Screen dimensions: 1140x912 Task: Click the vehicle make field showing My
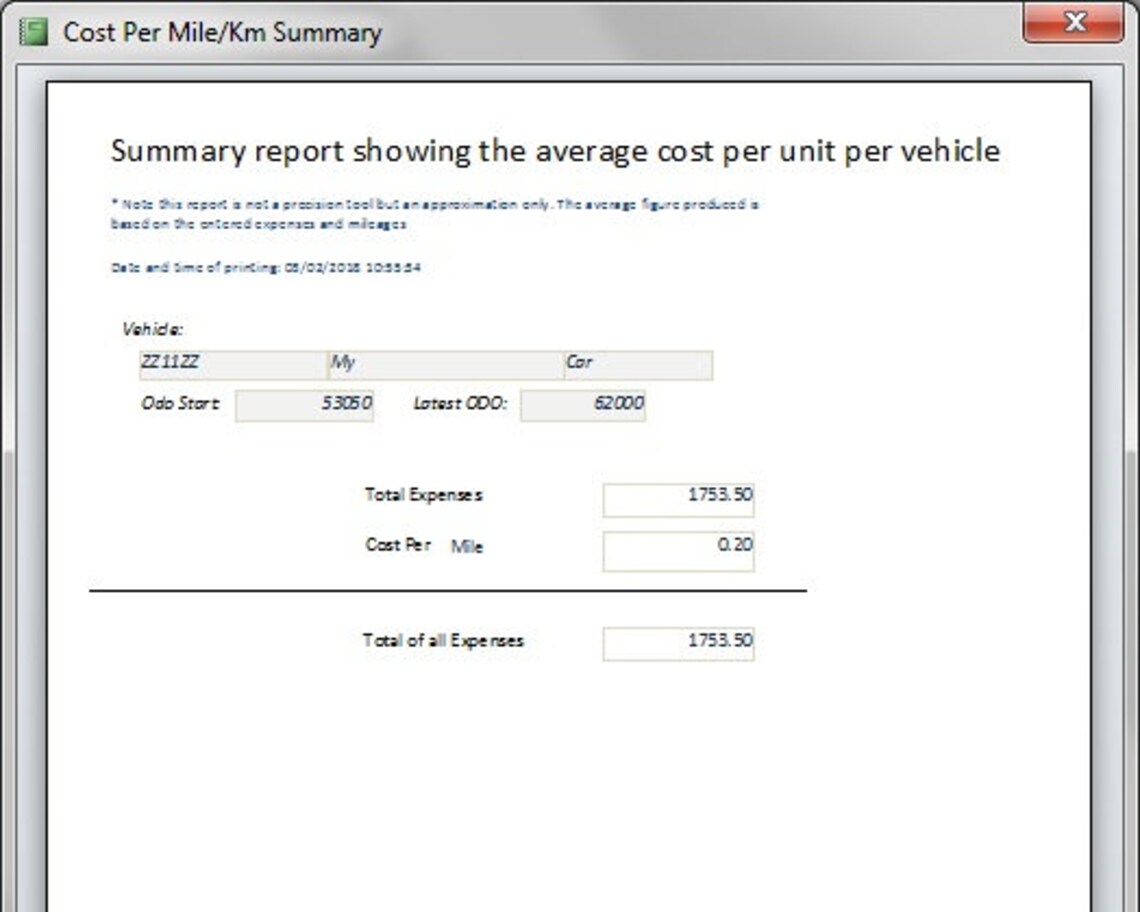click(x=440, y=364)
